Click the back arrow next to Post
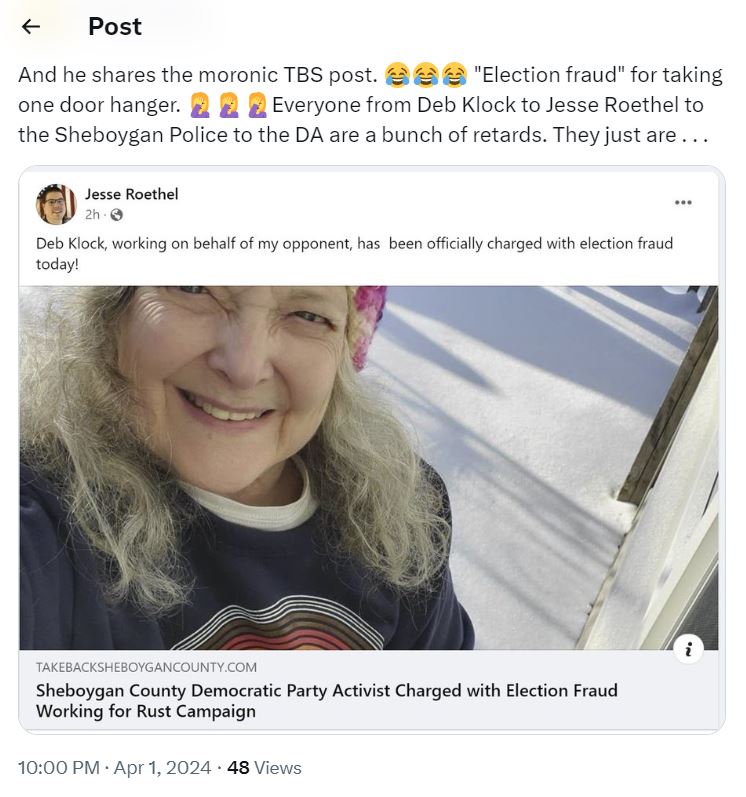This screenshot has width=746, height=797. pyautogui.click(x=31, y=27)
